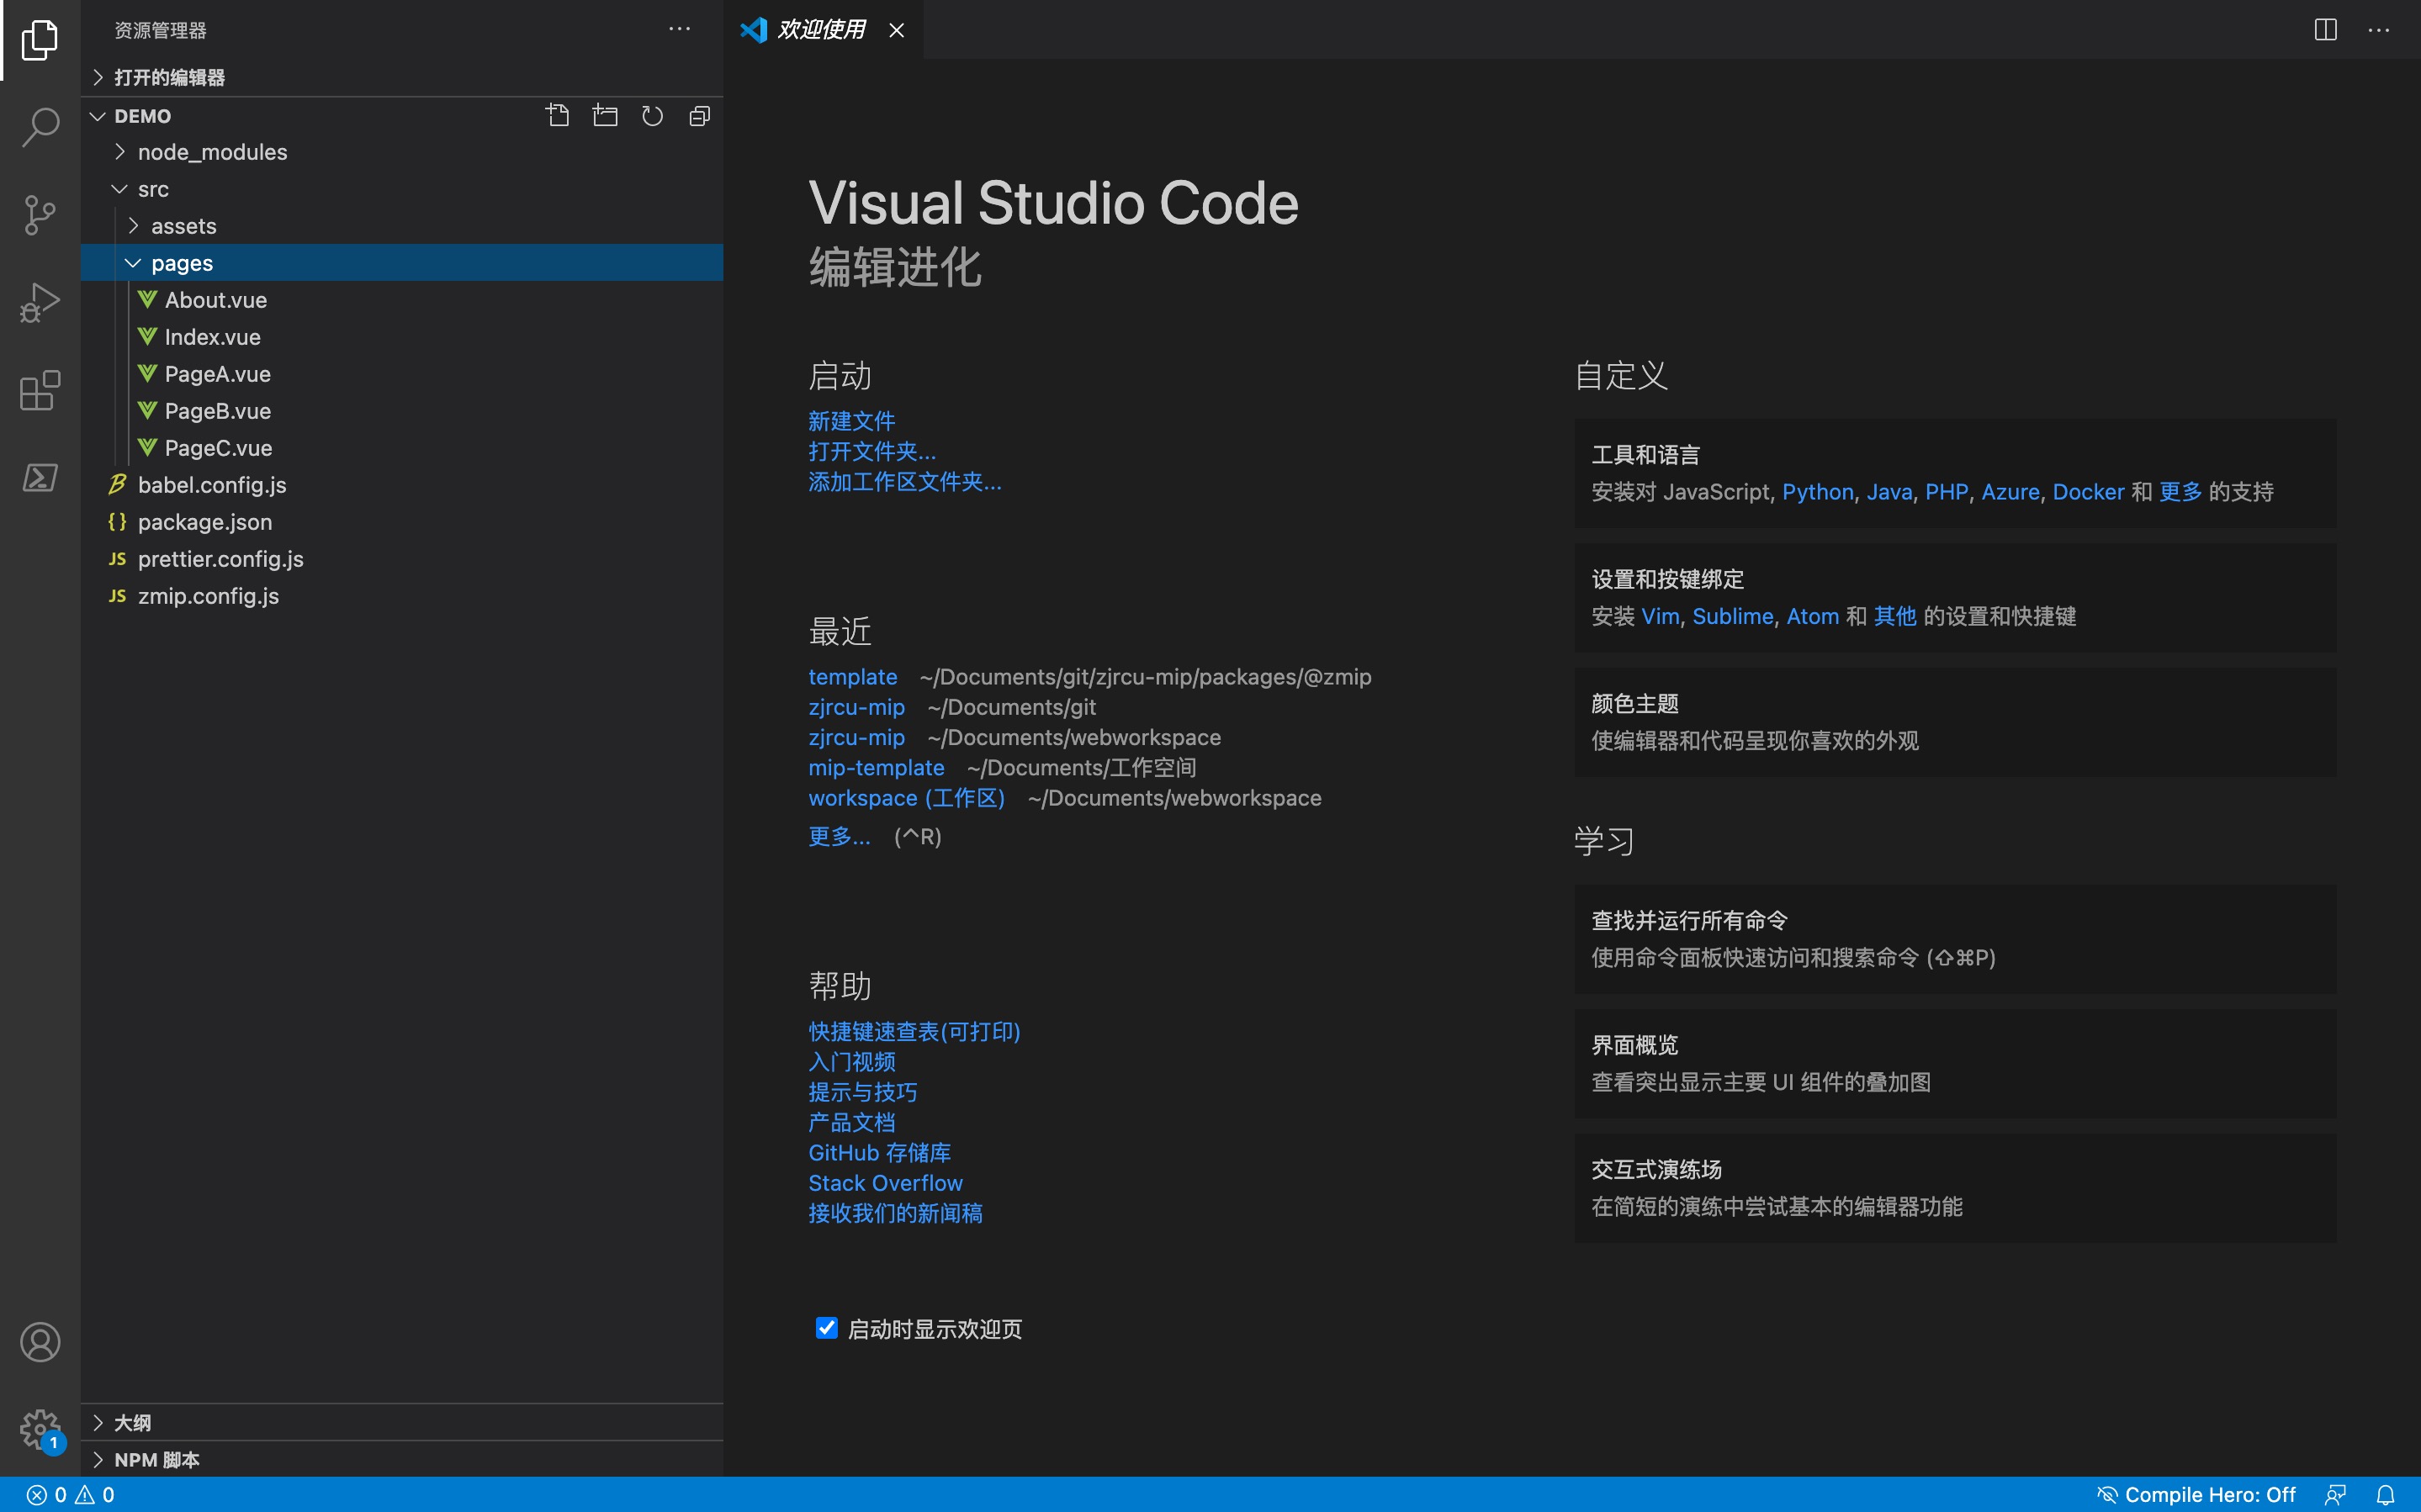Viewport: 2421px width, 1512px height.
Task: Open the terminal-style icon in activity bar
Action: click(40, 477)
